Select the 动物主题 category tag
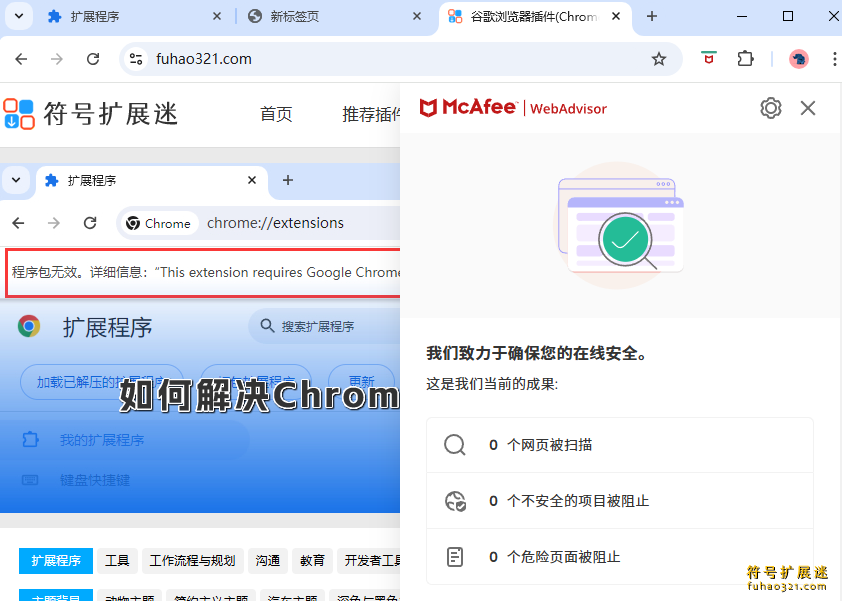The width and height of the screenshot is (842, 601). pos(129,596)
